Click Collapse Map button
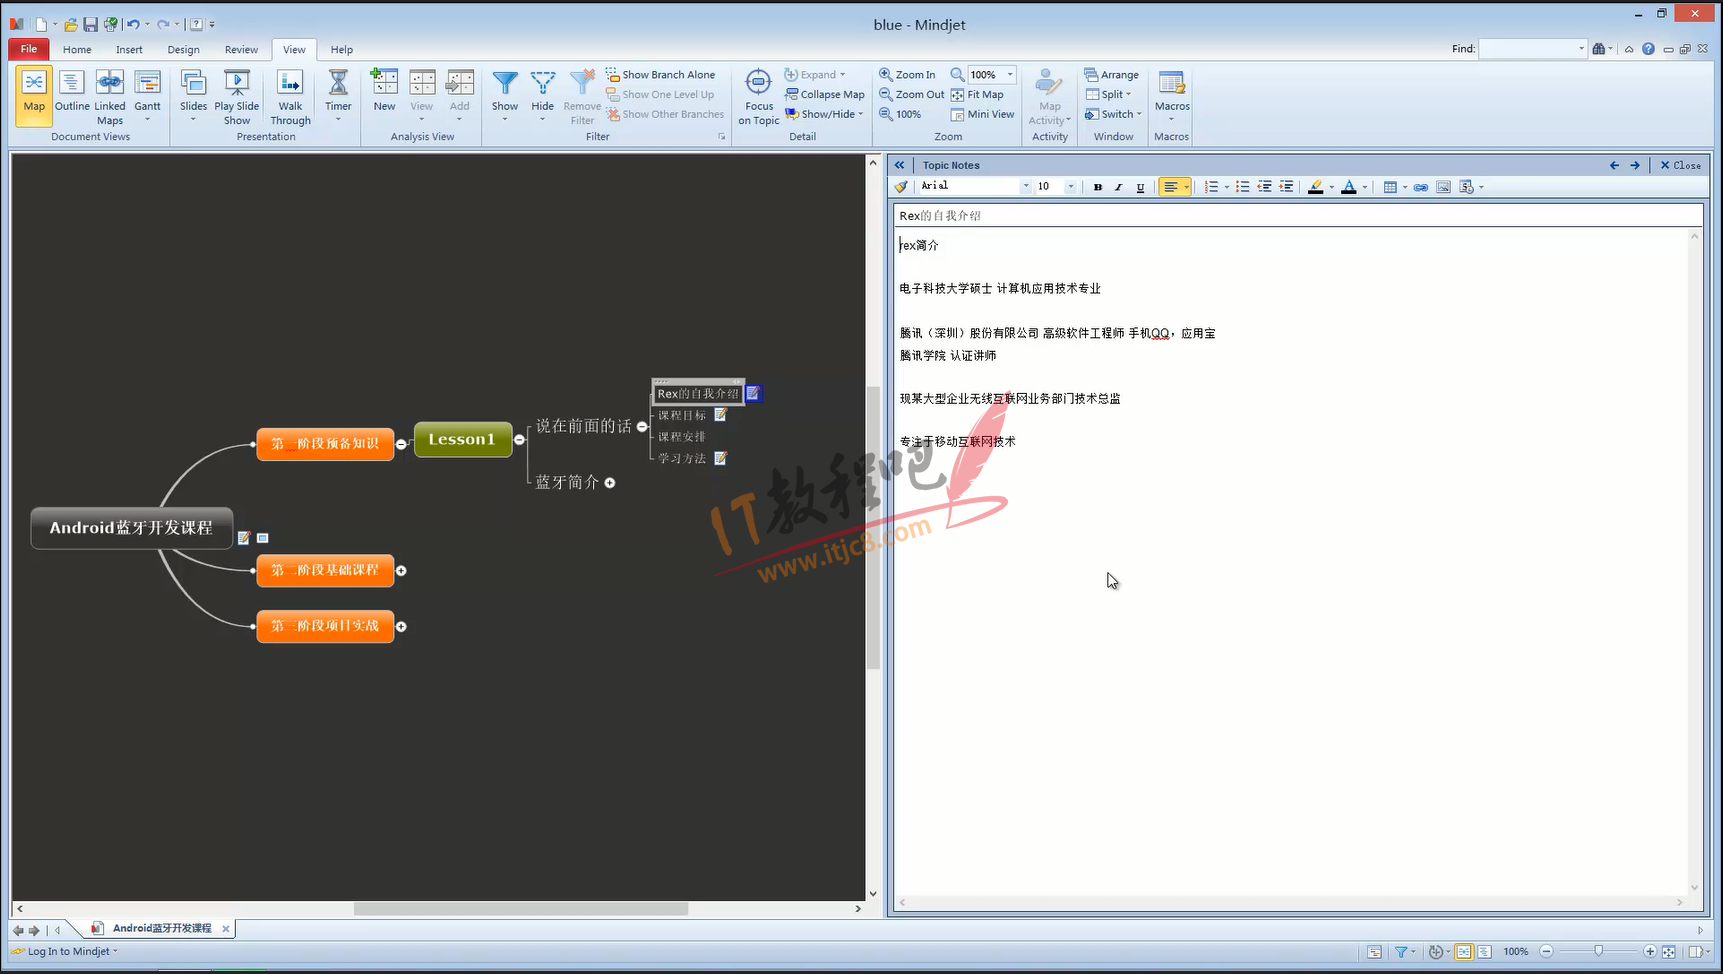The height and width of the screenshot is (974, 1723). pos(824,94)
